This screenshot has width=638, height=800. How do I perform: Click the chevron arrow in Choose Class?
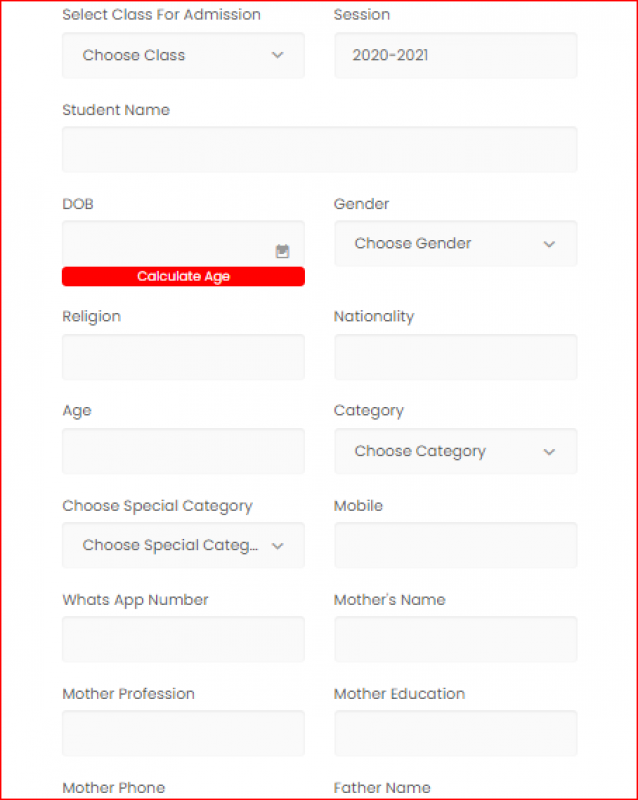coord(278,56)
